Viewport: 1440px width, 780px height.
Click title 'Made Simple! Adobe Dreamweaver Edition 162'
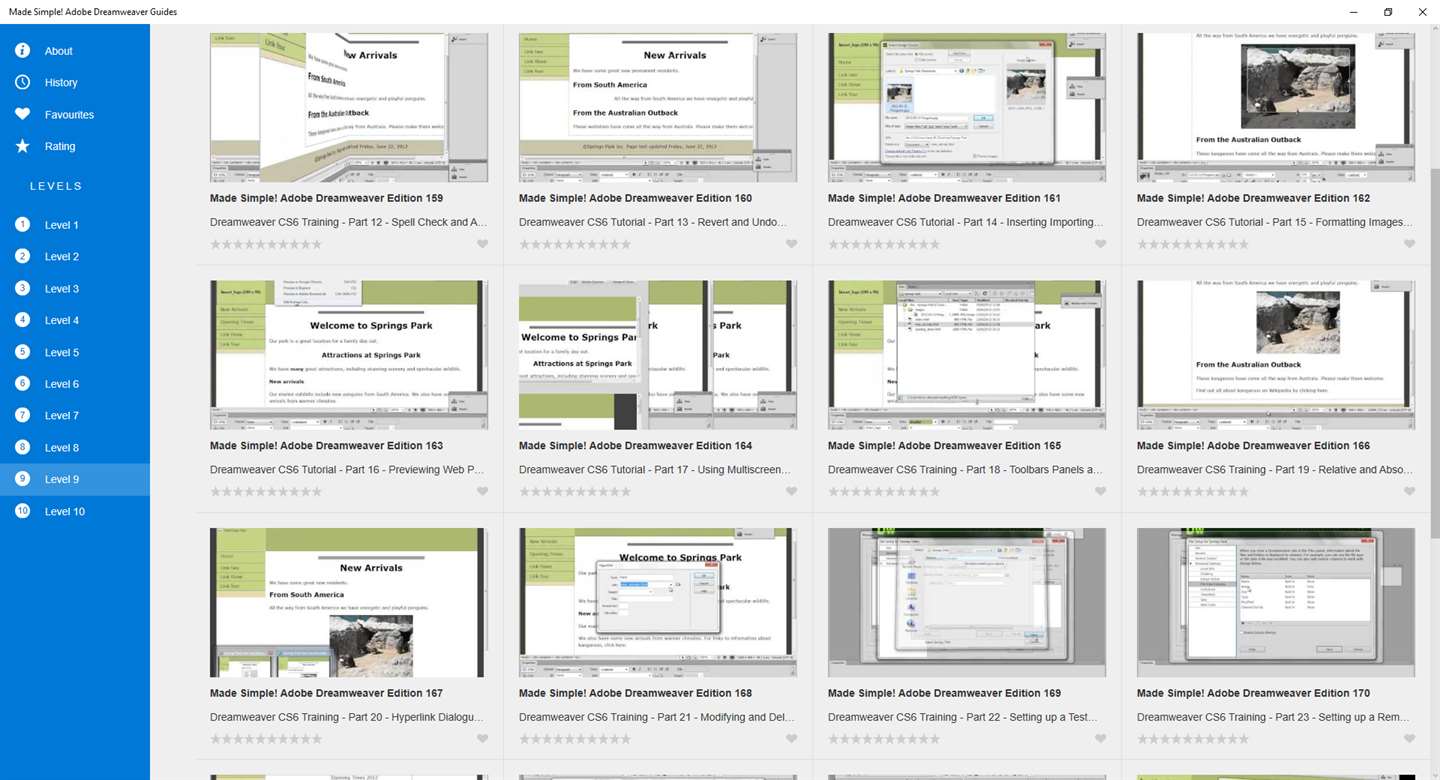tap(1253, 198)
